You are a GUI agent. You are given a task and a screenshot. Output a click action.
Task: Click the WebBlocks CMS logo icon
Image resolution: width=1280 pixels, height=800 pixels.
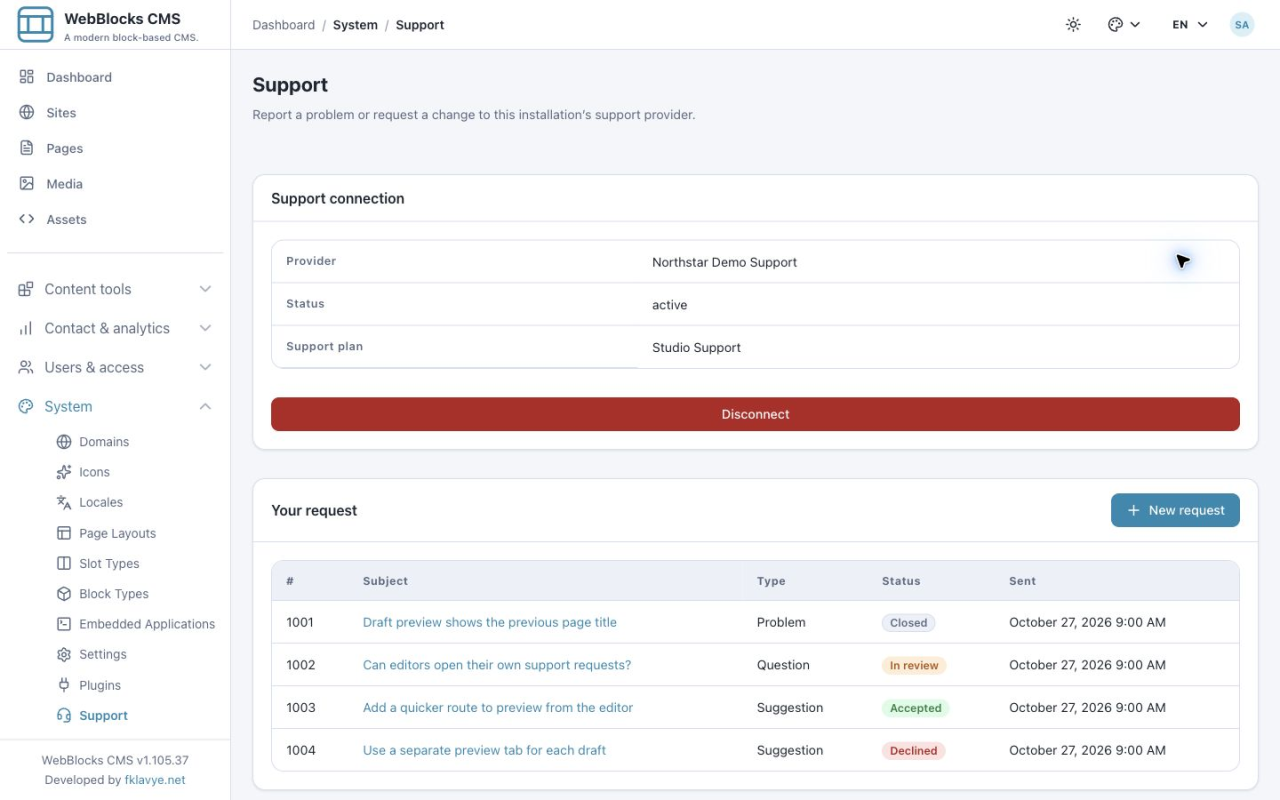(x=36, y=24)
